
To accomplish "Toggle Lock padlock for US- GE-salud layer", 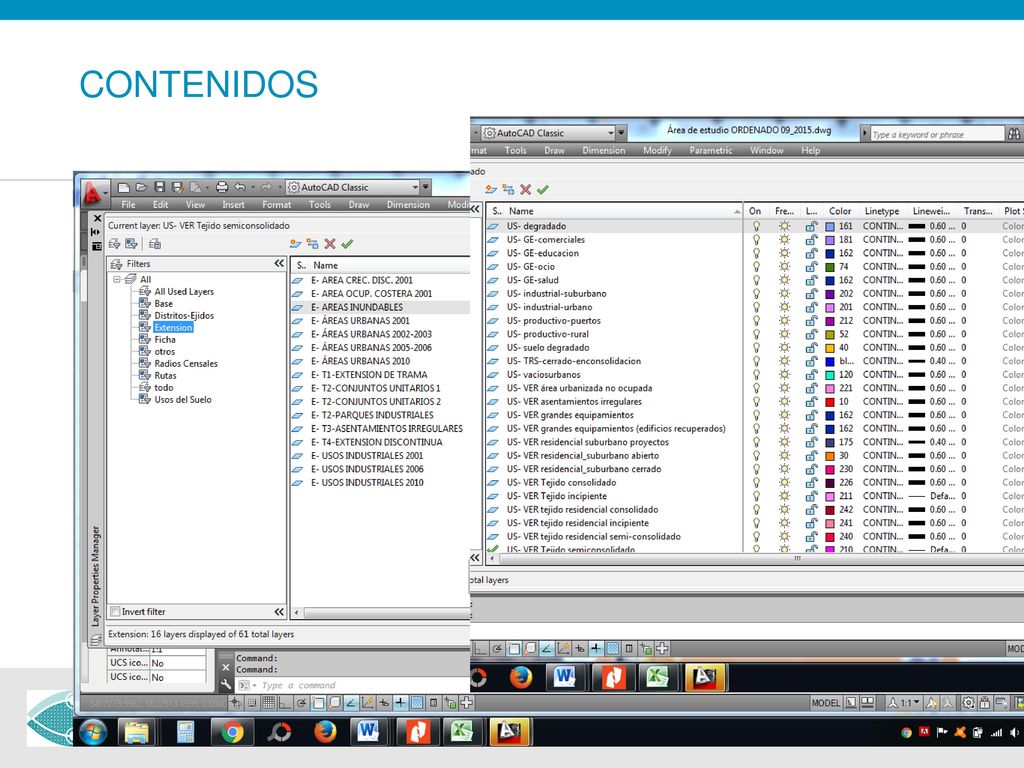I will click(811, 280).
